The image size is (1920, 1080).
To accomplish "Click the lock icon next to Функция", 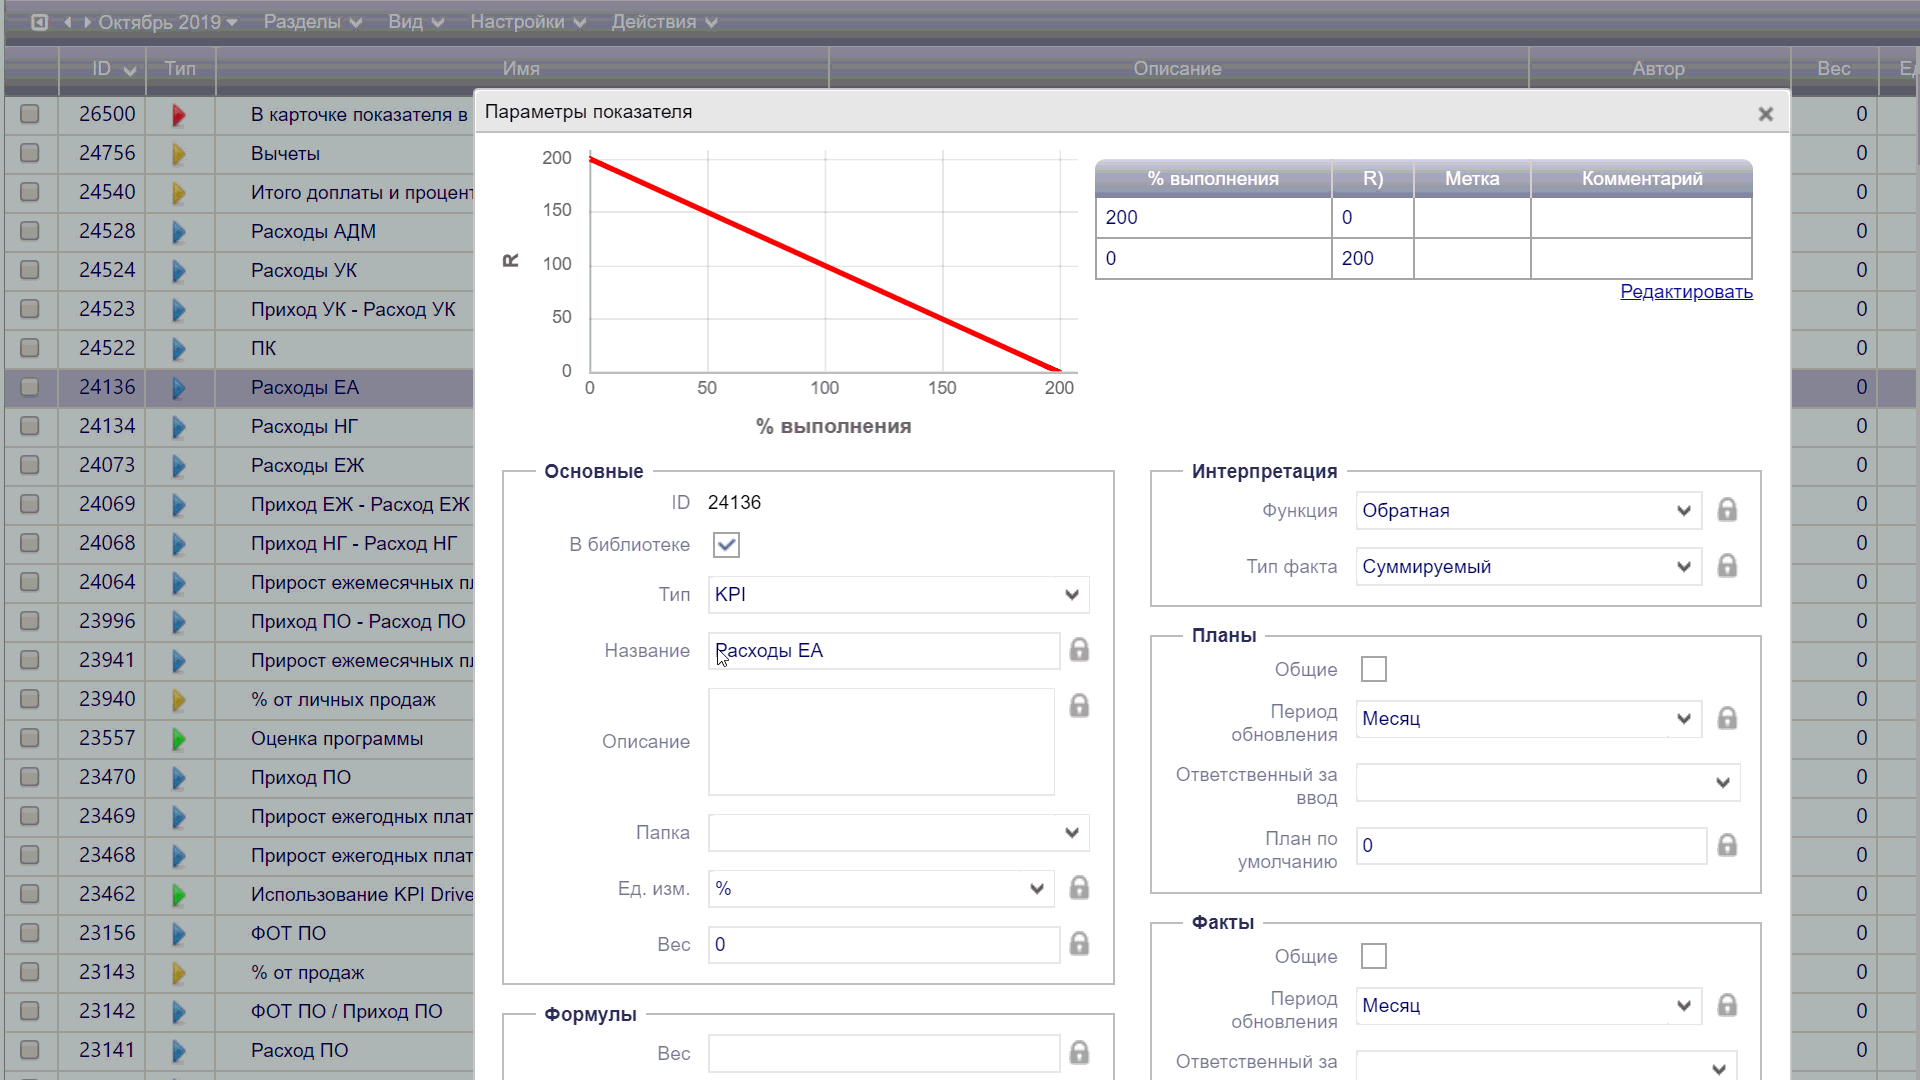I will click(x=1727, y=510).
